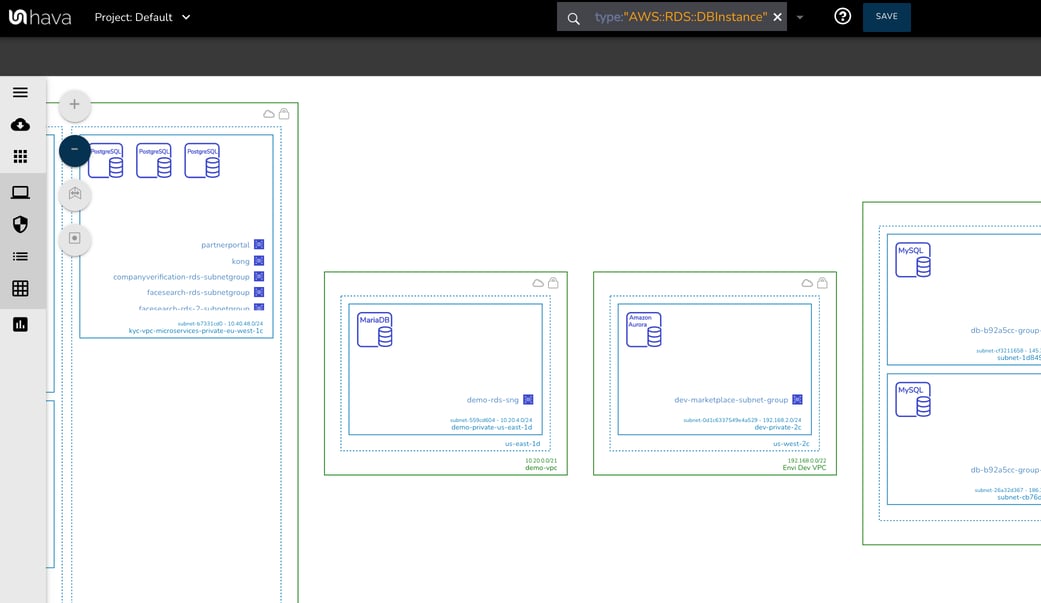This screenshot has width=1041, height=603.
Task: Click the lock icon on Envi Dev VPC
Action: (822, 282)
